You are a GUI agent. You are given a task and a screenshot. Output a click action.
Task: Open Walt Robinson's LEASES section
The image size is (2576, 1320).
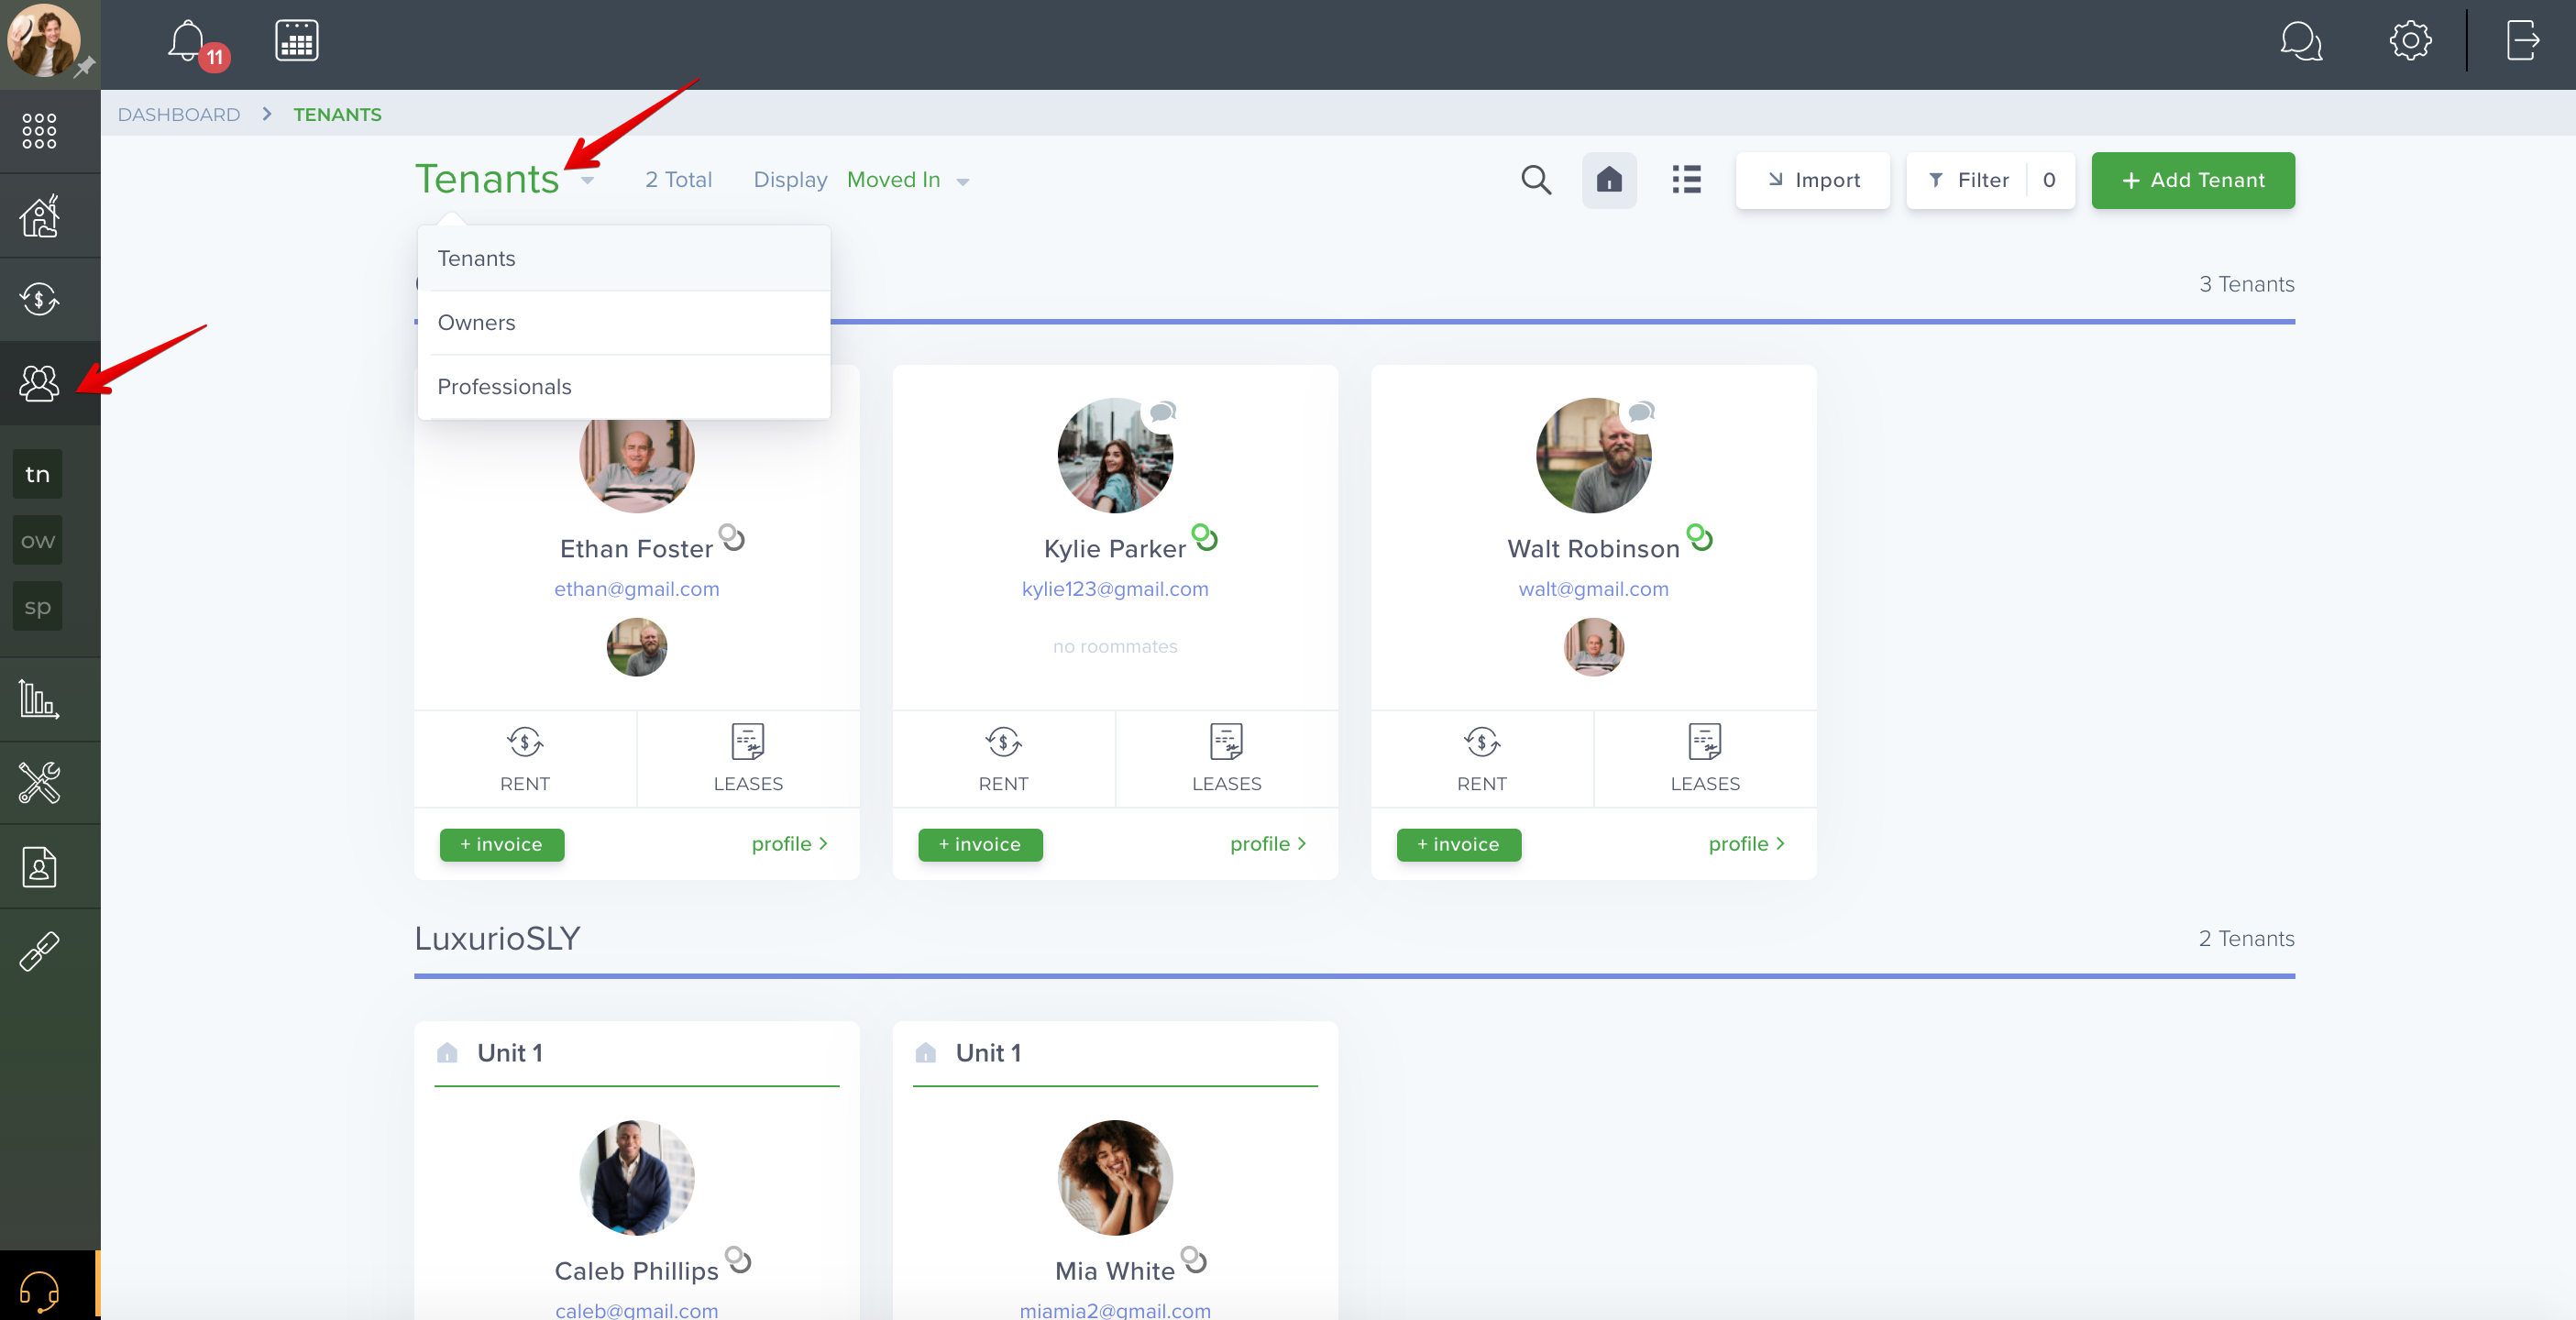tap(1705, 759)
